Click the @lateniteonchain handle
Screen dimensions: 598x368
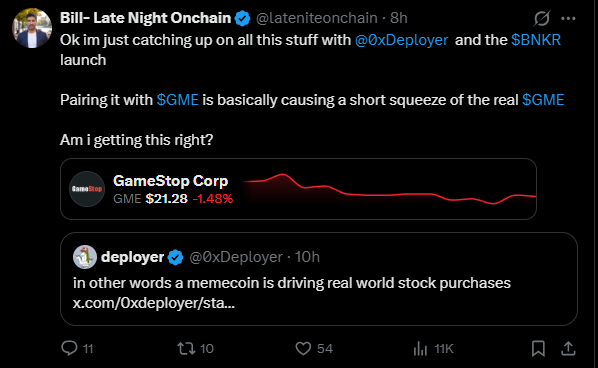pos(317,18)
